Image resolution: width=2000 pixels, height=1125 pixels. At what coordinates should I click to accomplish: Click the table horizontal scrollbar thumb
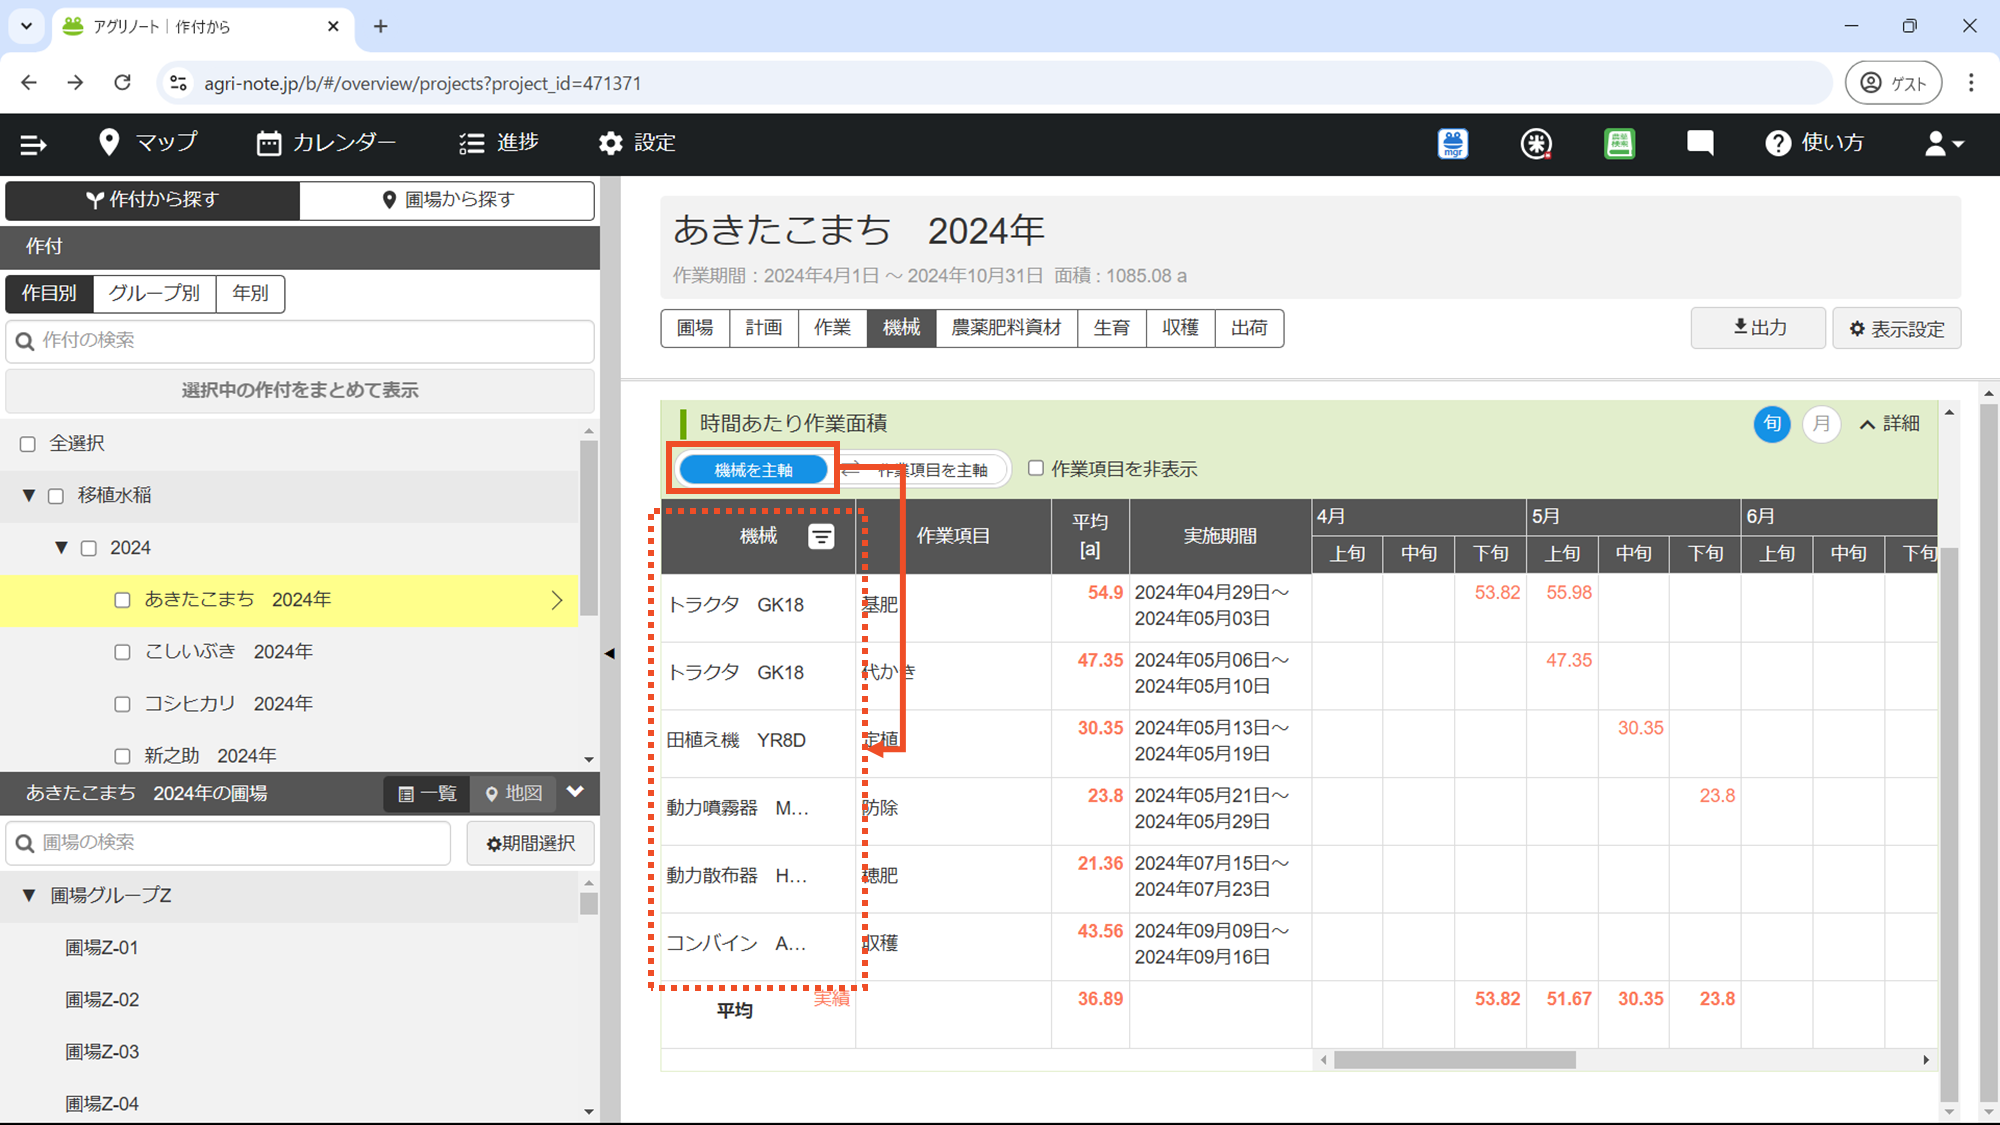(1454, 1060)
